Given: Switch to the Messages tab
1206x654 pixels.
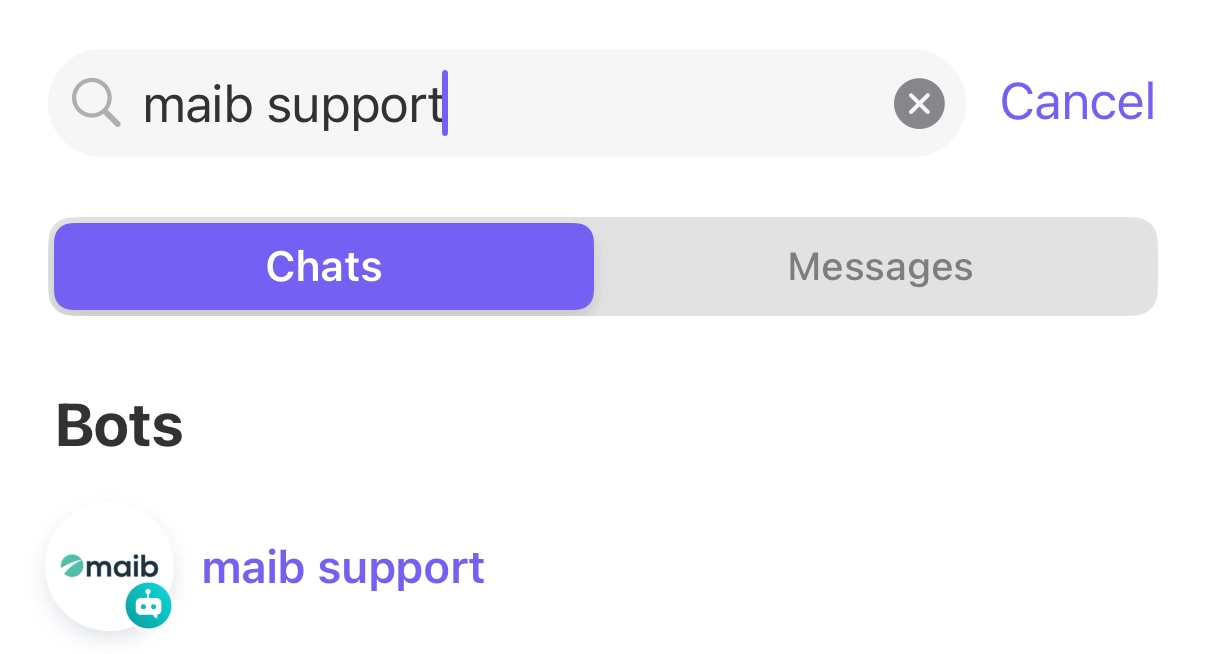Looking at the screenshot, I should [x=880, y=267].
